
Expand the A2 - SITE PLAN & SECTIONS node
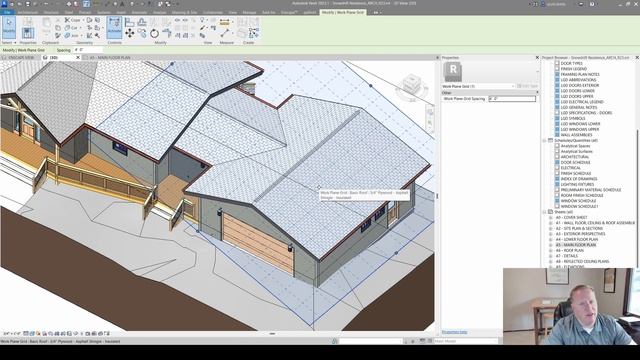point(551,229)
